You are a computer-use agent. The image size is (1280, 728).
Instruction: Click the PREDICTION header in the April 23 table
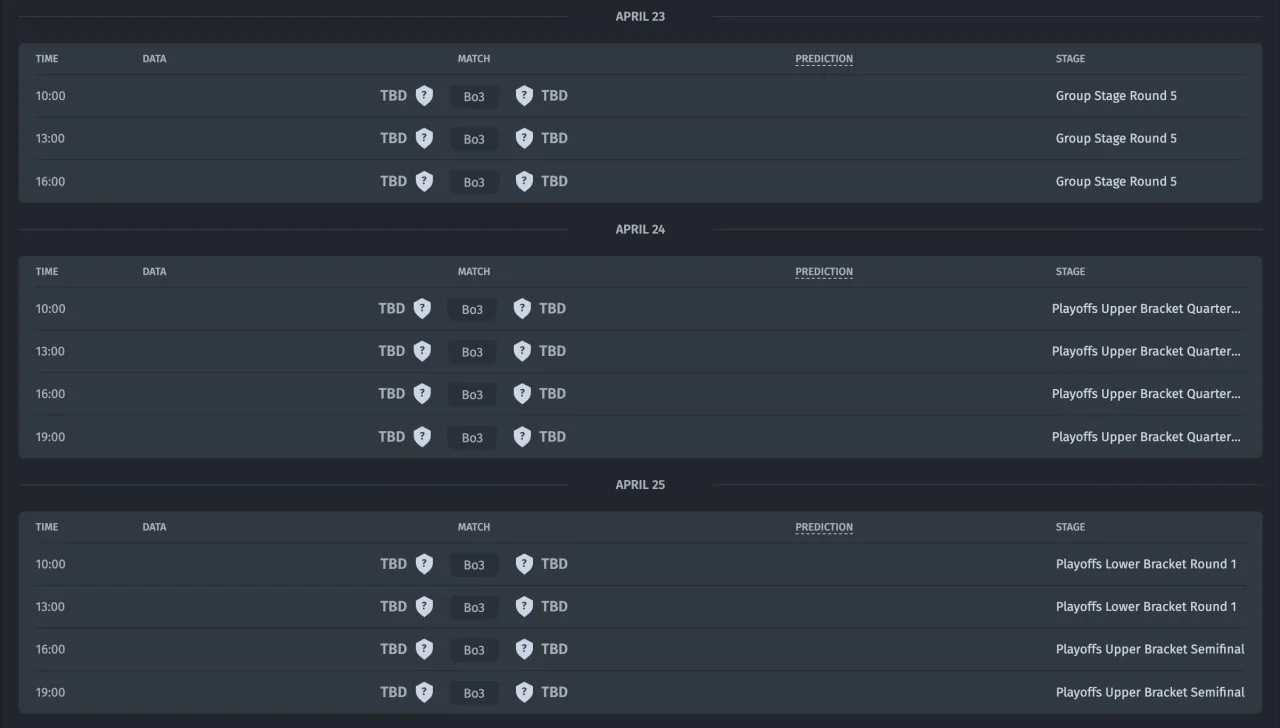click(824, 59)
